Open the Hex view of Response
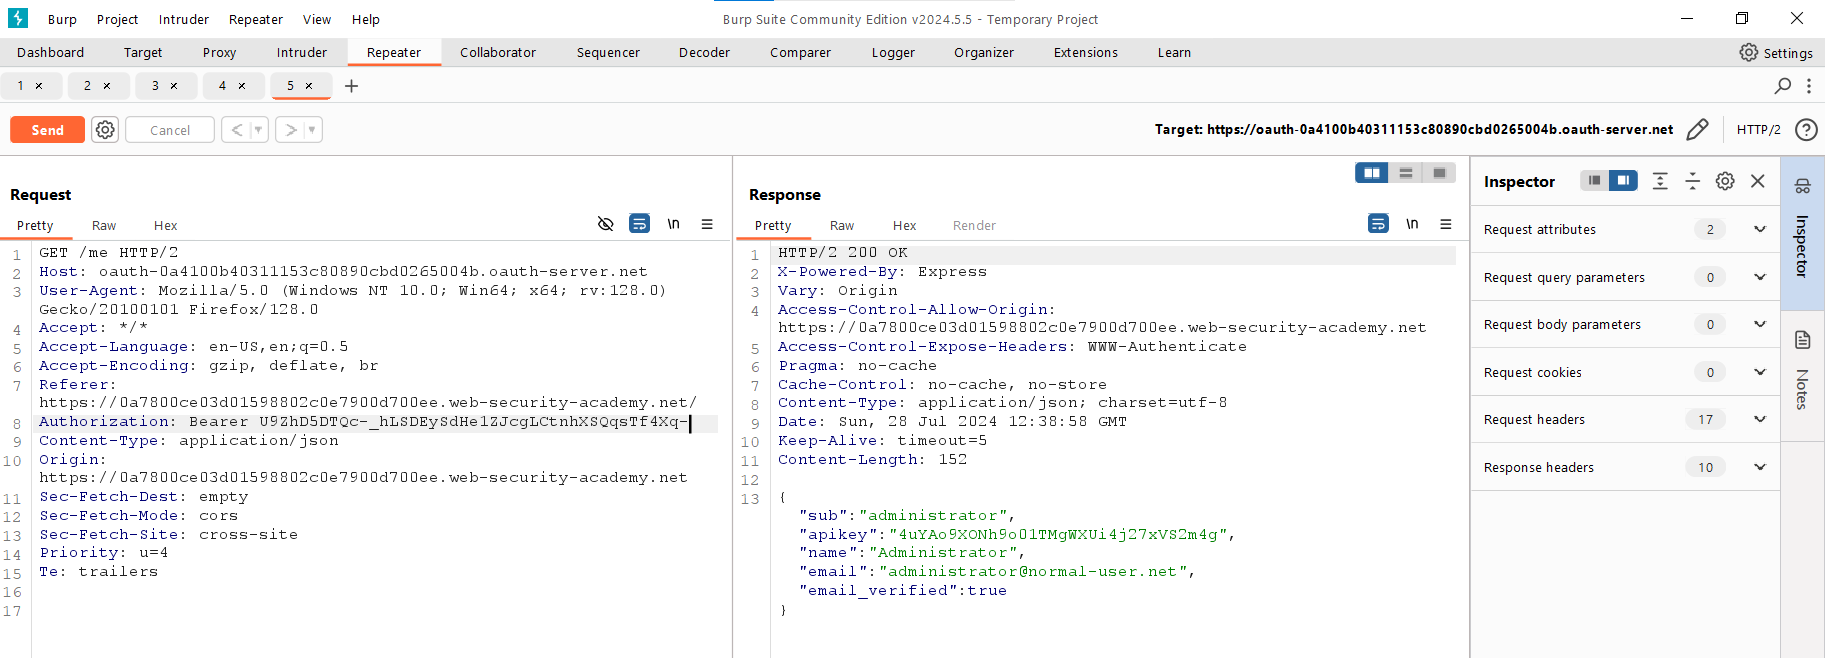 [904, 225]
